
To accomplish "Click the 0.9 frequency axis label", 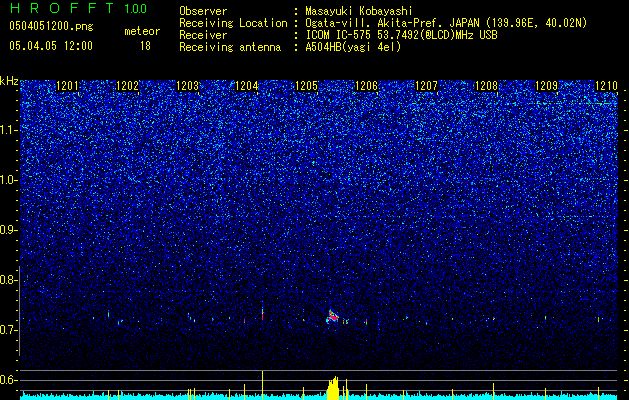I will tap(8, 230).
